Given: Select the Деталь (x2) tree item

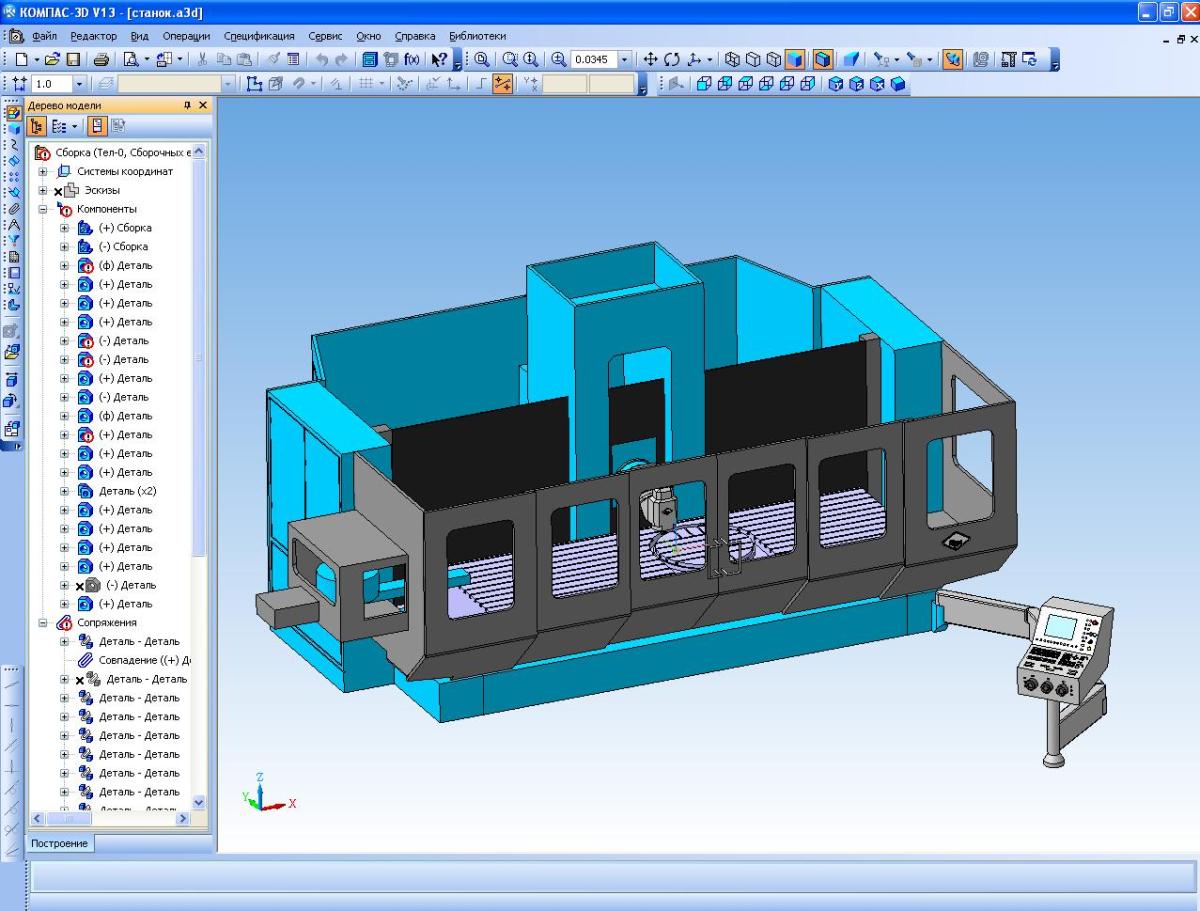Looking at the screenshot, I should pos(127,491).
